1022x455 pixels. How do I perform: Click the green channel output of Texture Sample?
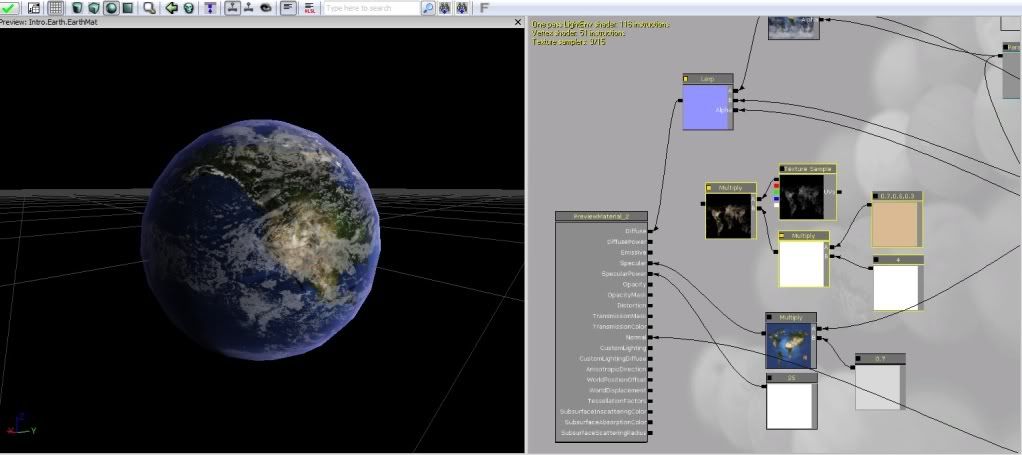[x=776, y=192]
